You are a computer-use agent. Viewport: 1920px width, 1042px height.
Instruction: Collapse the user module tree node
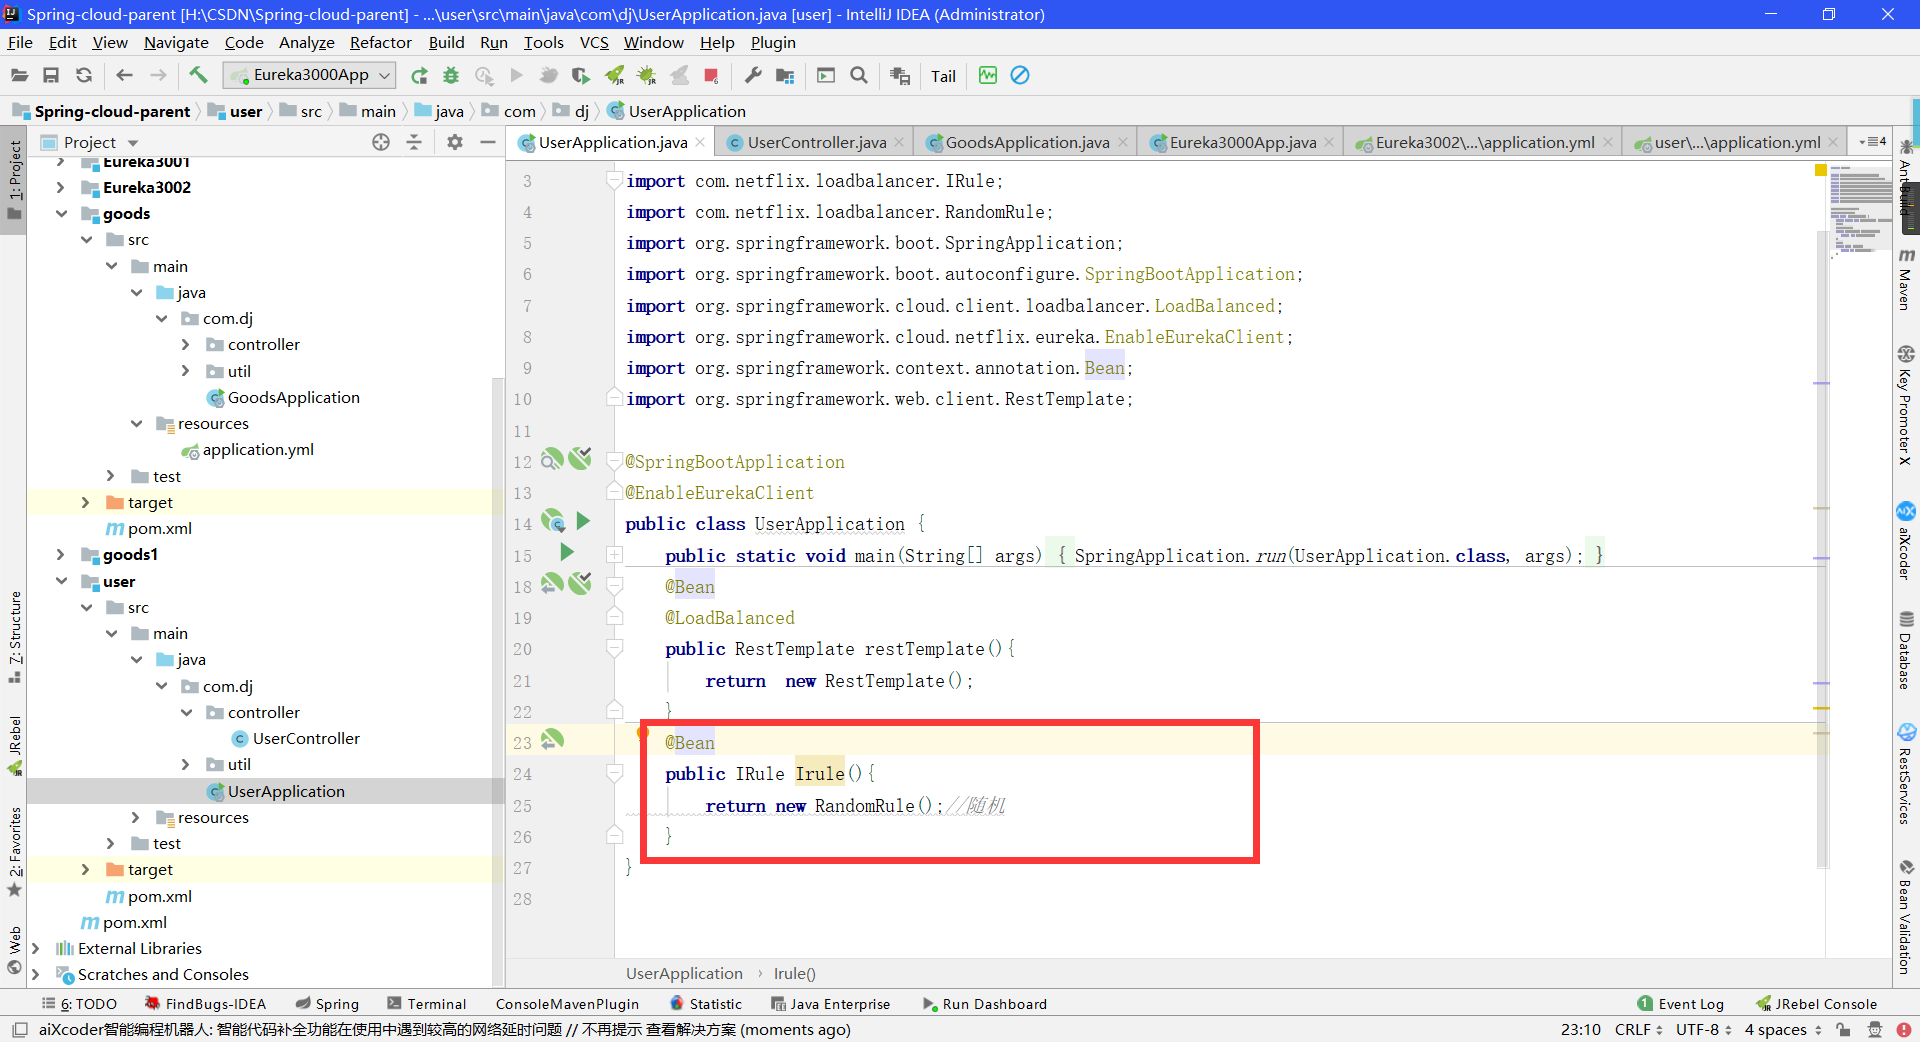(x=61, y=581)
